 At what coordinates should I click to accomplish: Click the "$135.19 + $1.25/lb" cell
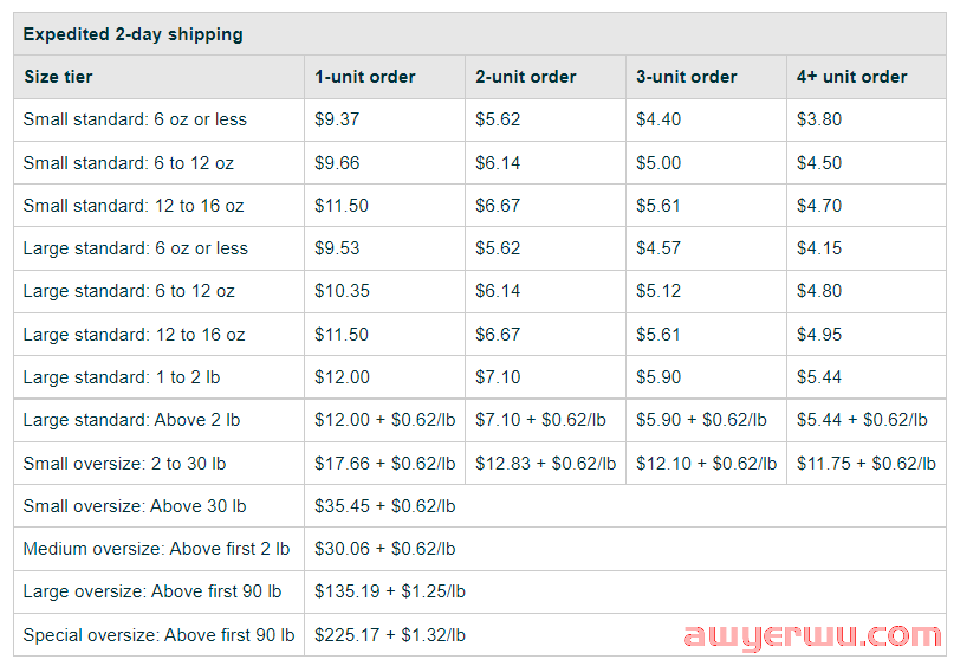pos(390,591)
